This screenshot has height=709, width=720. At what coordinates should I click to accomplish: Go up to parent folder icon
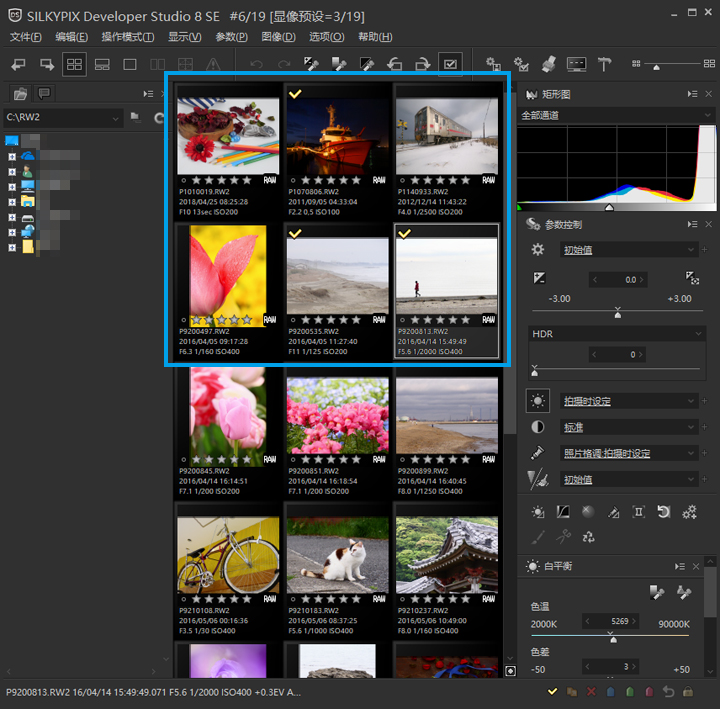pos(135,117)
